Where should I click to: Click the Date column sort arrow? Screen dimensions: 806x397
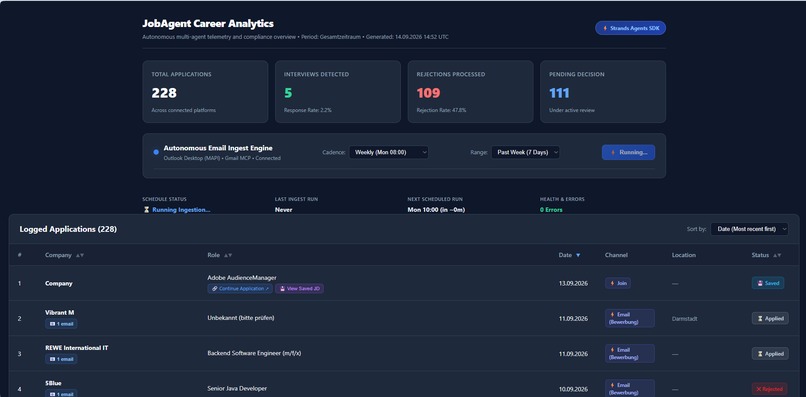point(578,255)
